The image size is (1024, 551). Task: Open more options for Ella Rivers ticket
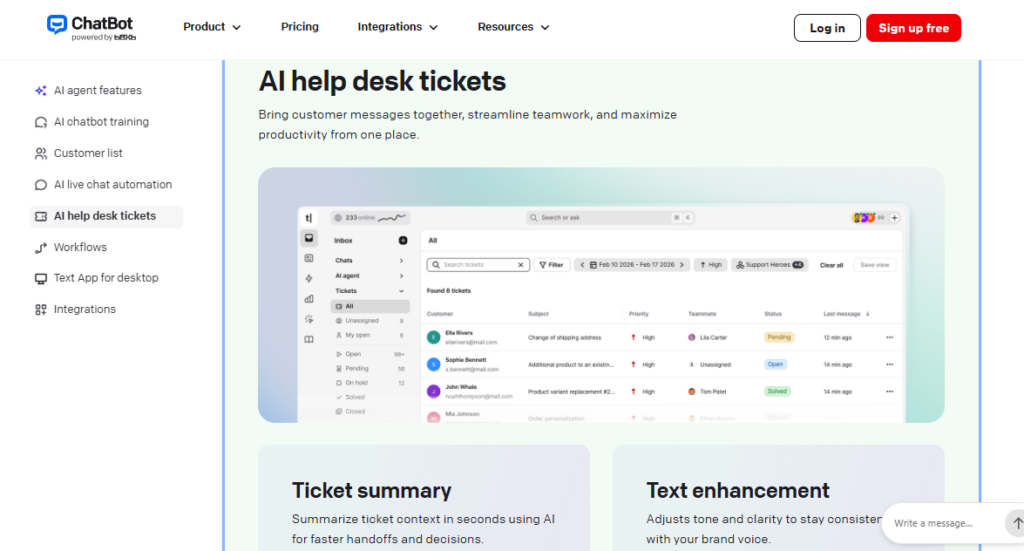tap(889, 338)
